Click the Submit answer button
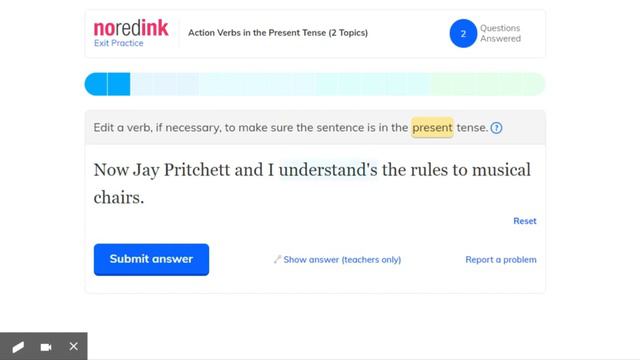 point(151,260)
